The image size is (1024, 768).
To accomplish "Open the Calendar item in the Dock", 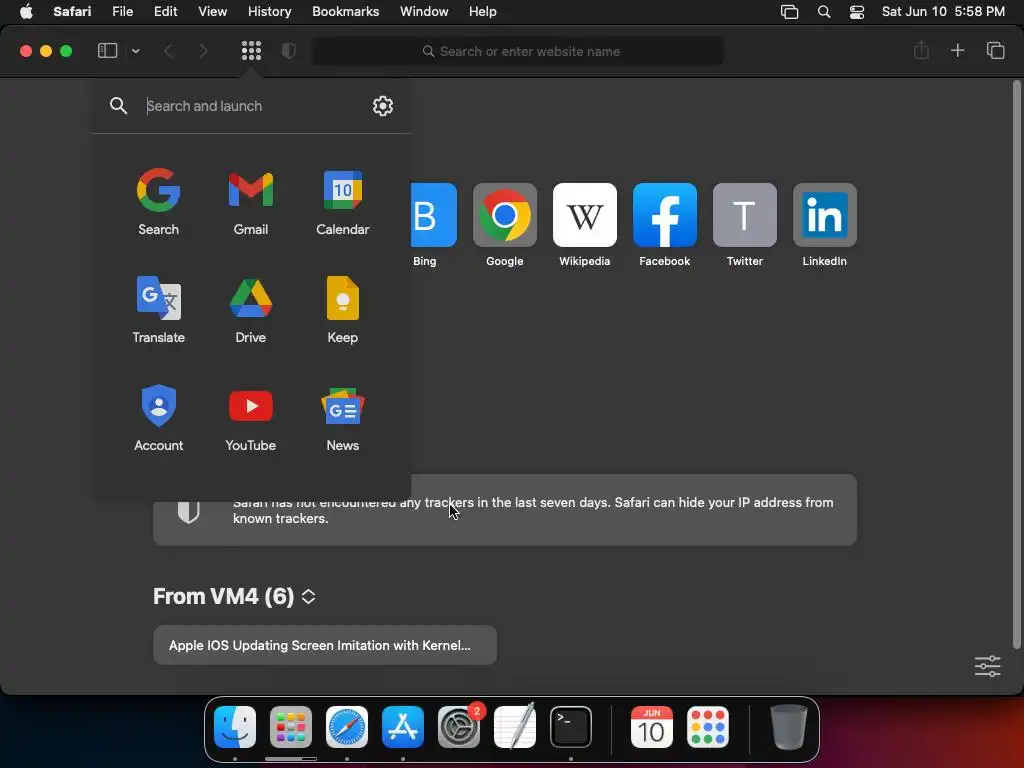I will 652,727.
